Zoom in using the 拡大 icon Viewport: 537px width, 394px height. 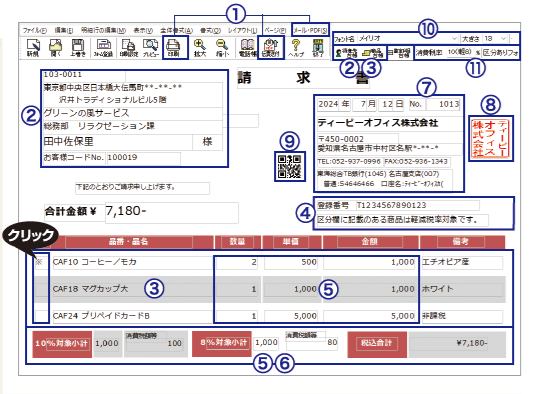tap(200, 48)
